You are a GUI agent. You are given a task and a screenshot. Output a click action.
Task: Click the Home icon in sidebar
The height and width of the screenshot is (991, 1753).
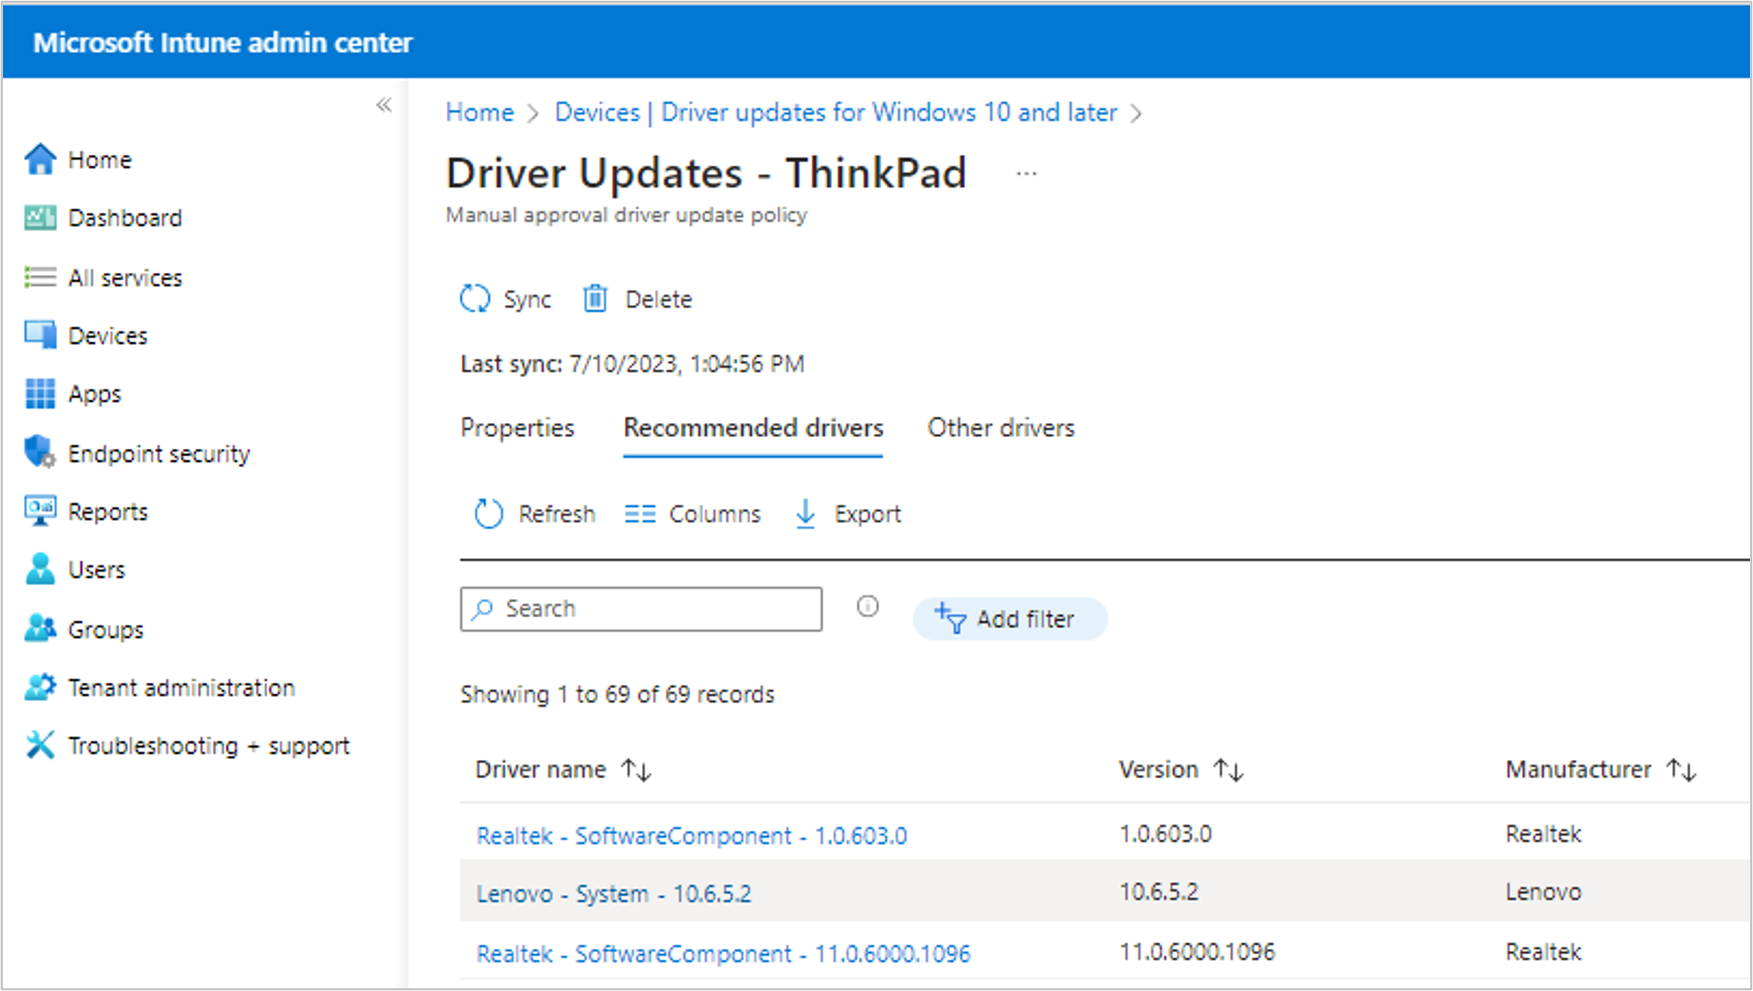(40, 159)
